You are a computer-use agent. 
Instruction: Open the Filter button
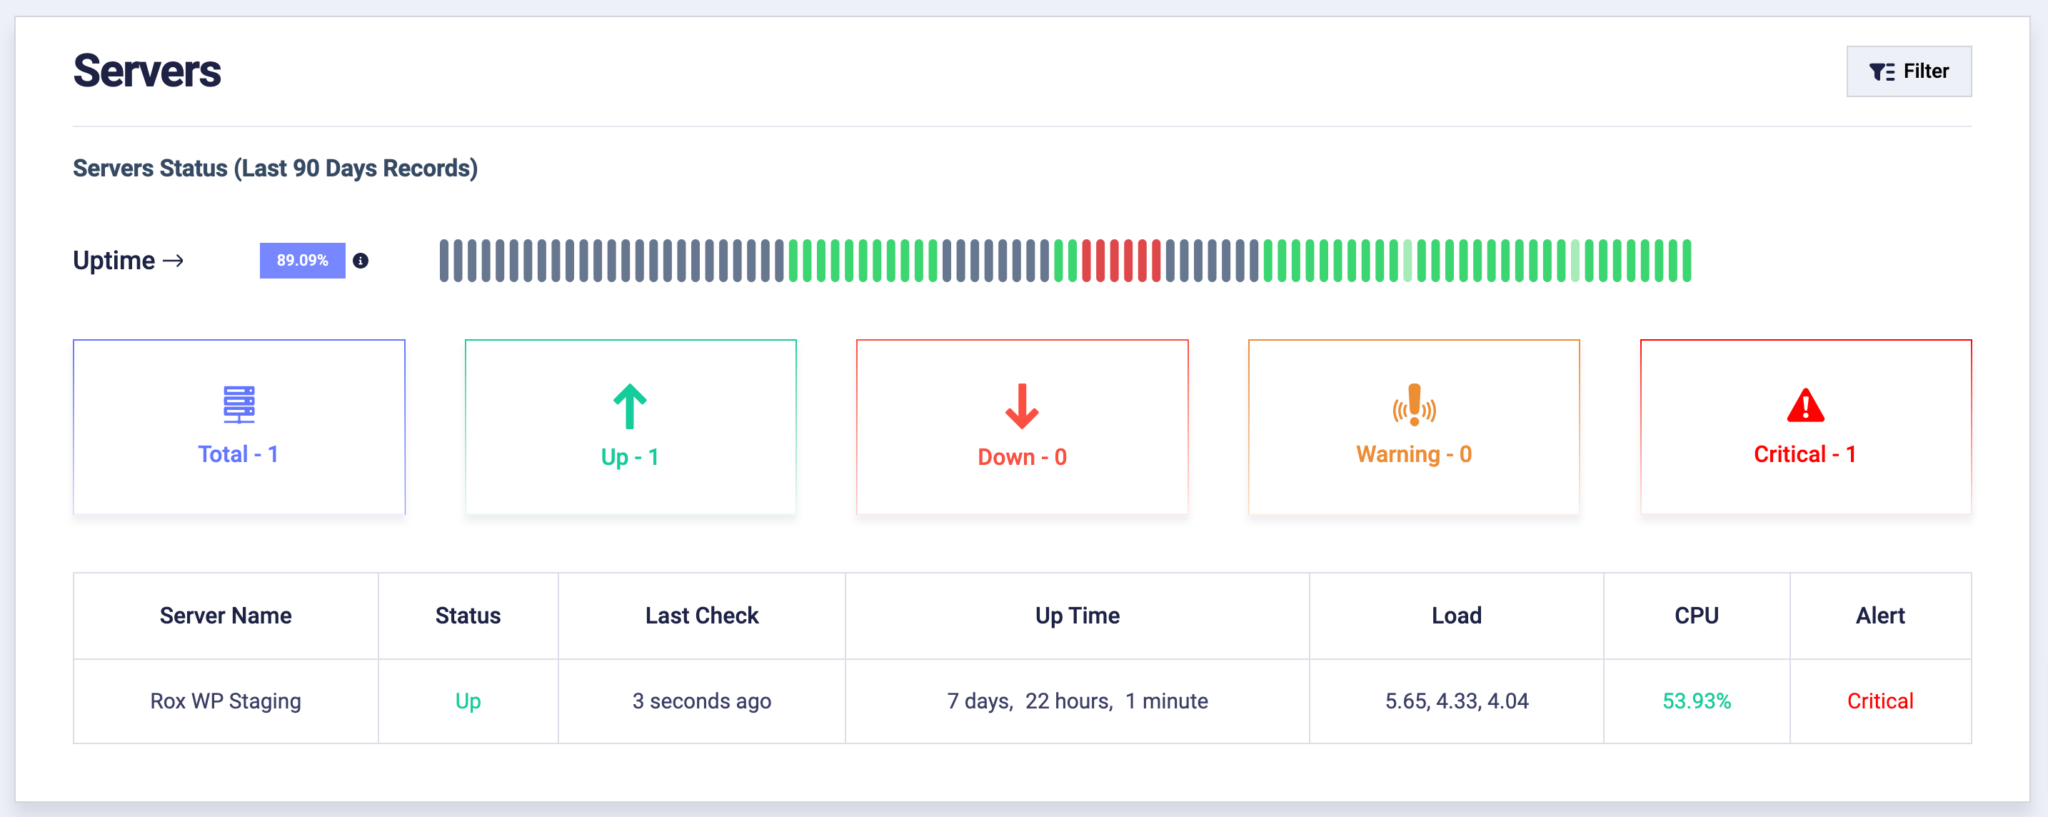coord(1908,71)
